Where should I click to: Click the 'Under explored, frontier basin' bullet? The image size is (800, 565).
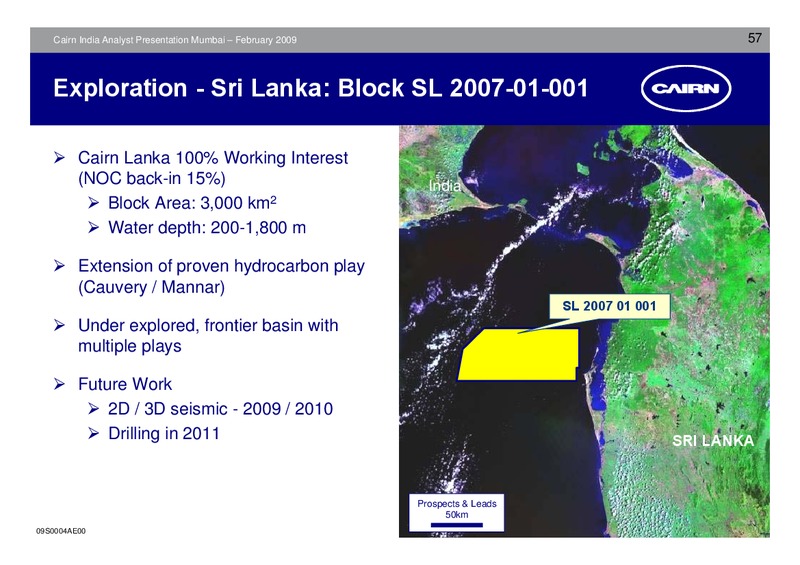208,335
